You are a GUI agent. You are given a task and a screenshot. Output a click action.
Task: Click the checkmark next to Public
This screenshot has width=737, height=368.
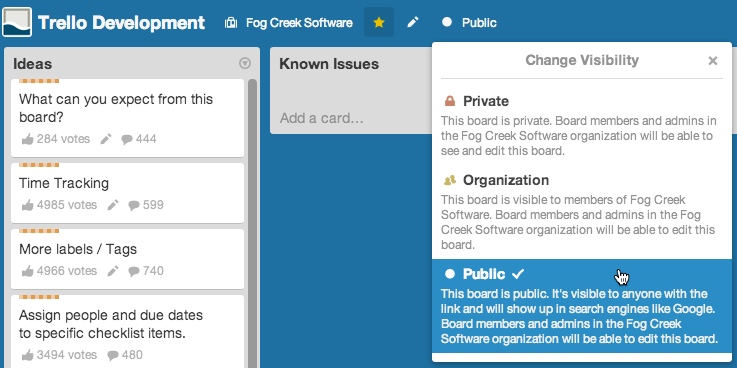[517, 274]
